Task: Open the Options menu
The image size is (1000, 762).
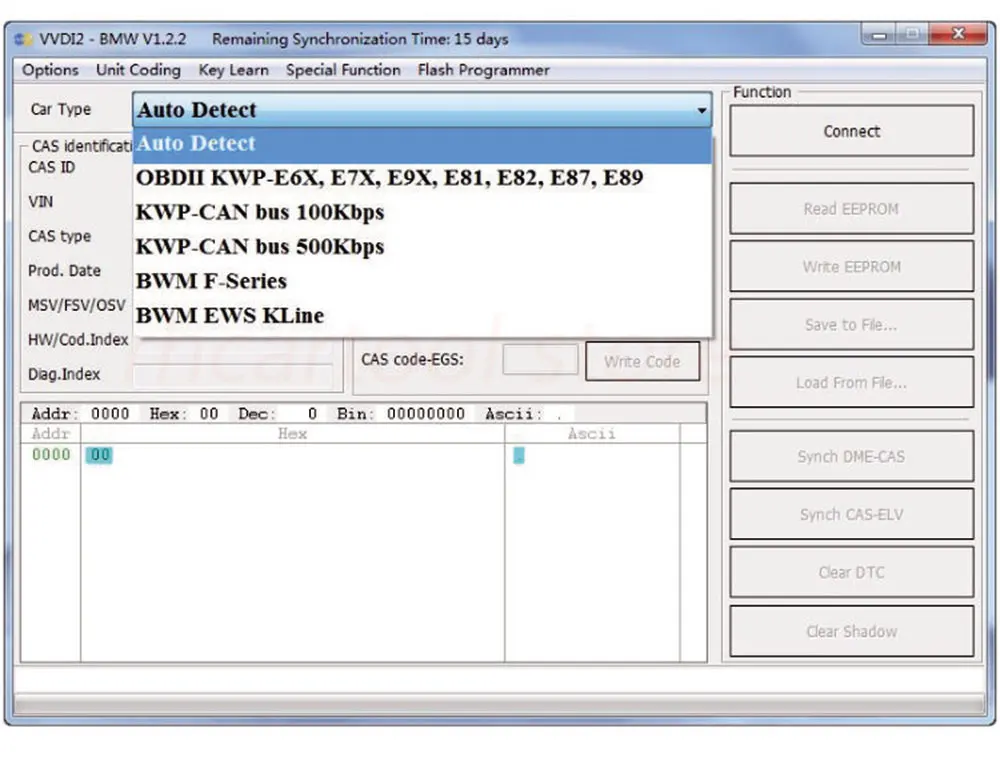Action: [x=50, y=70]
